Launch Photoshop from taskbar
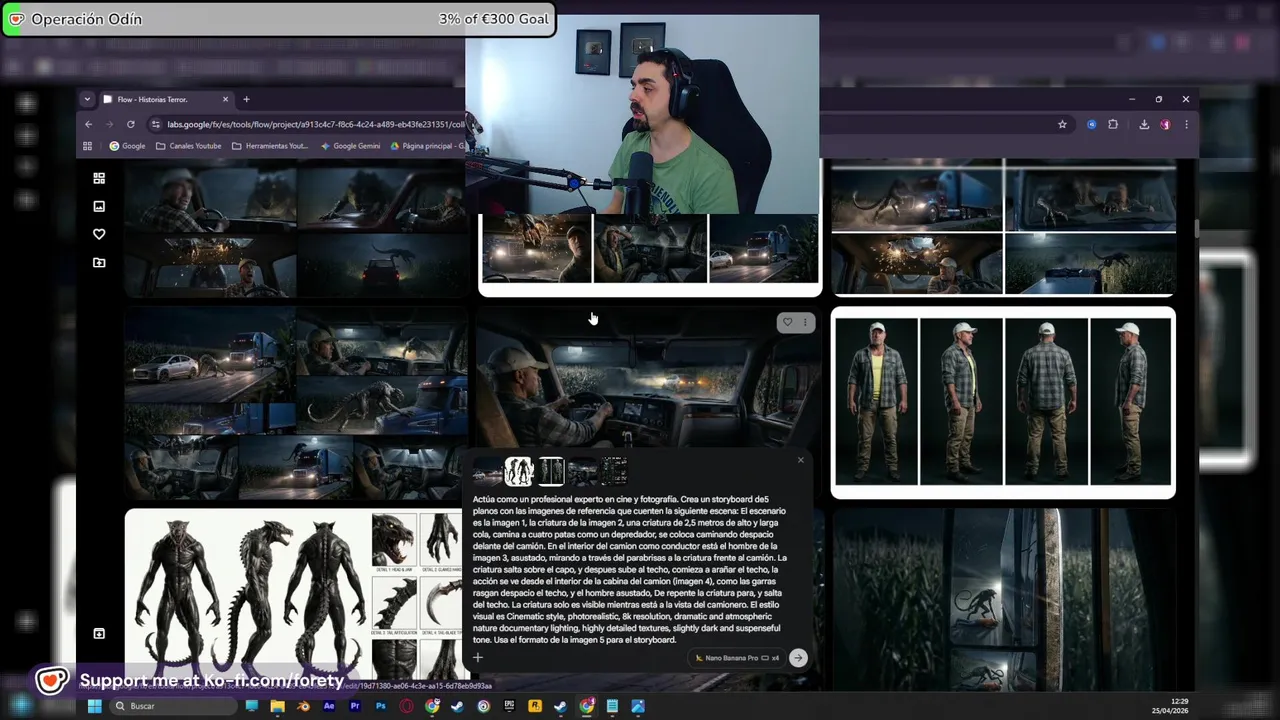The height and width of the screenshot is (720, 1280). click(380, 706)
